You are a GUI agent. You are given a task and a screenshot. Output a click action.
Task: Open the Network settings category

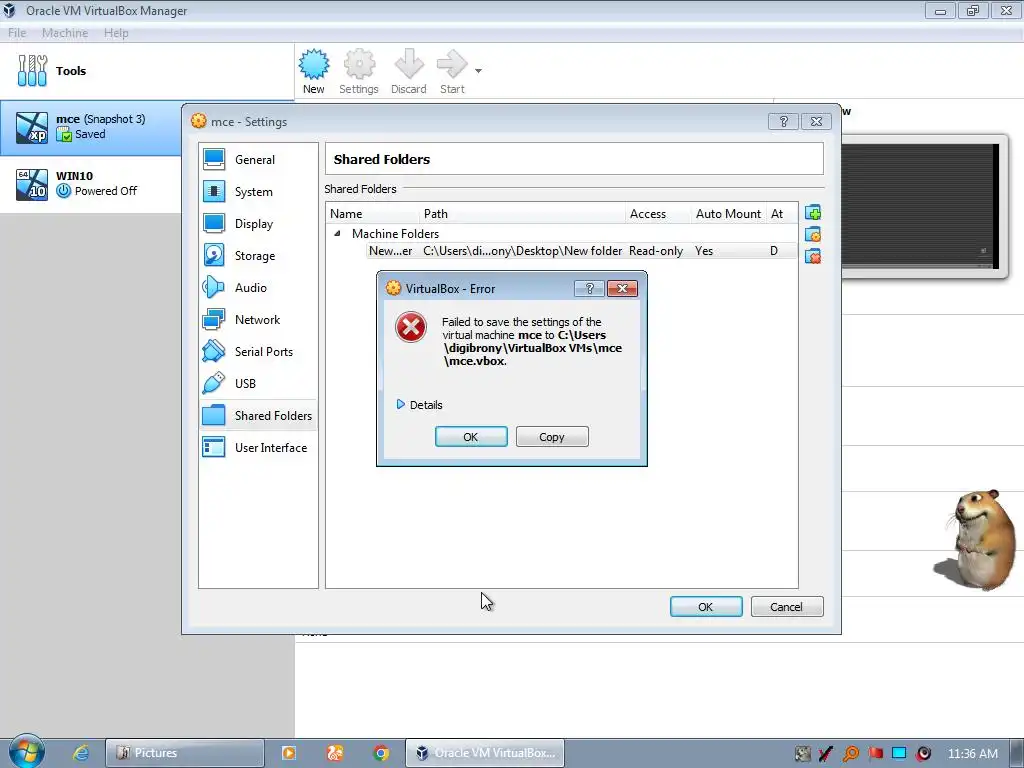click(258, 319)
